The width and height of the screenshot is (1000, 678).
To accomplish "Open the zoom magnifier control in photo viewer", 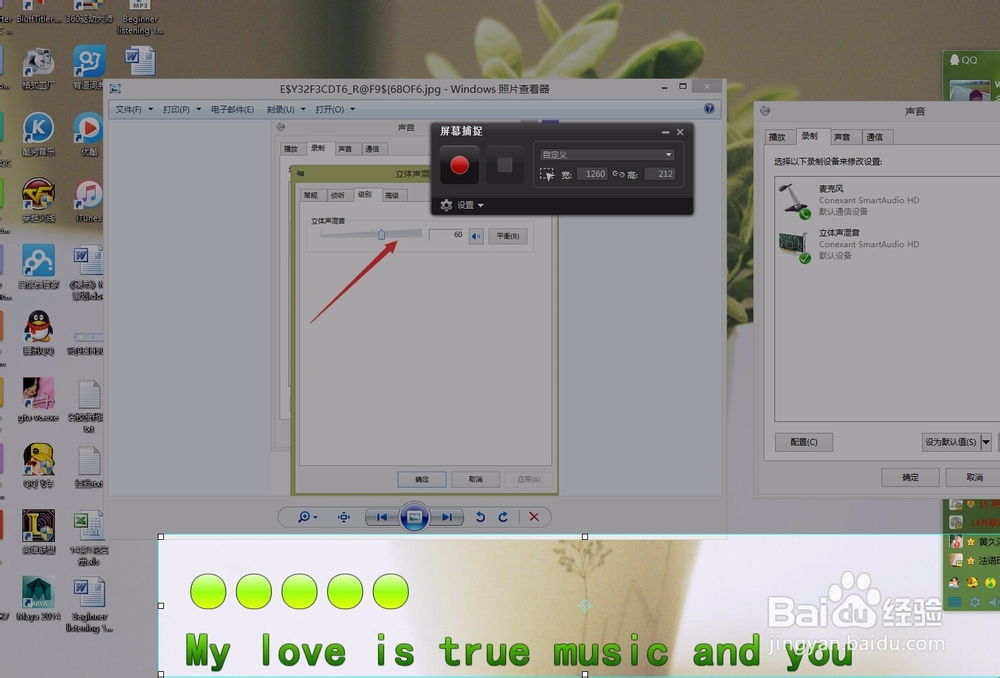I will [x=307, y=517].
